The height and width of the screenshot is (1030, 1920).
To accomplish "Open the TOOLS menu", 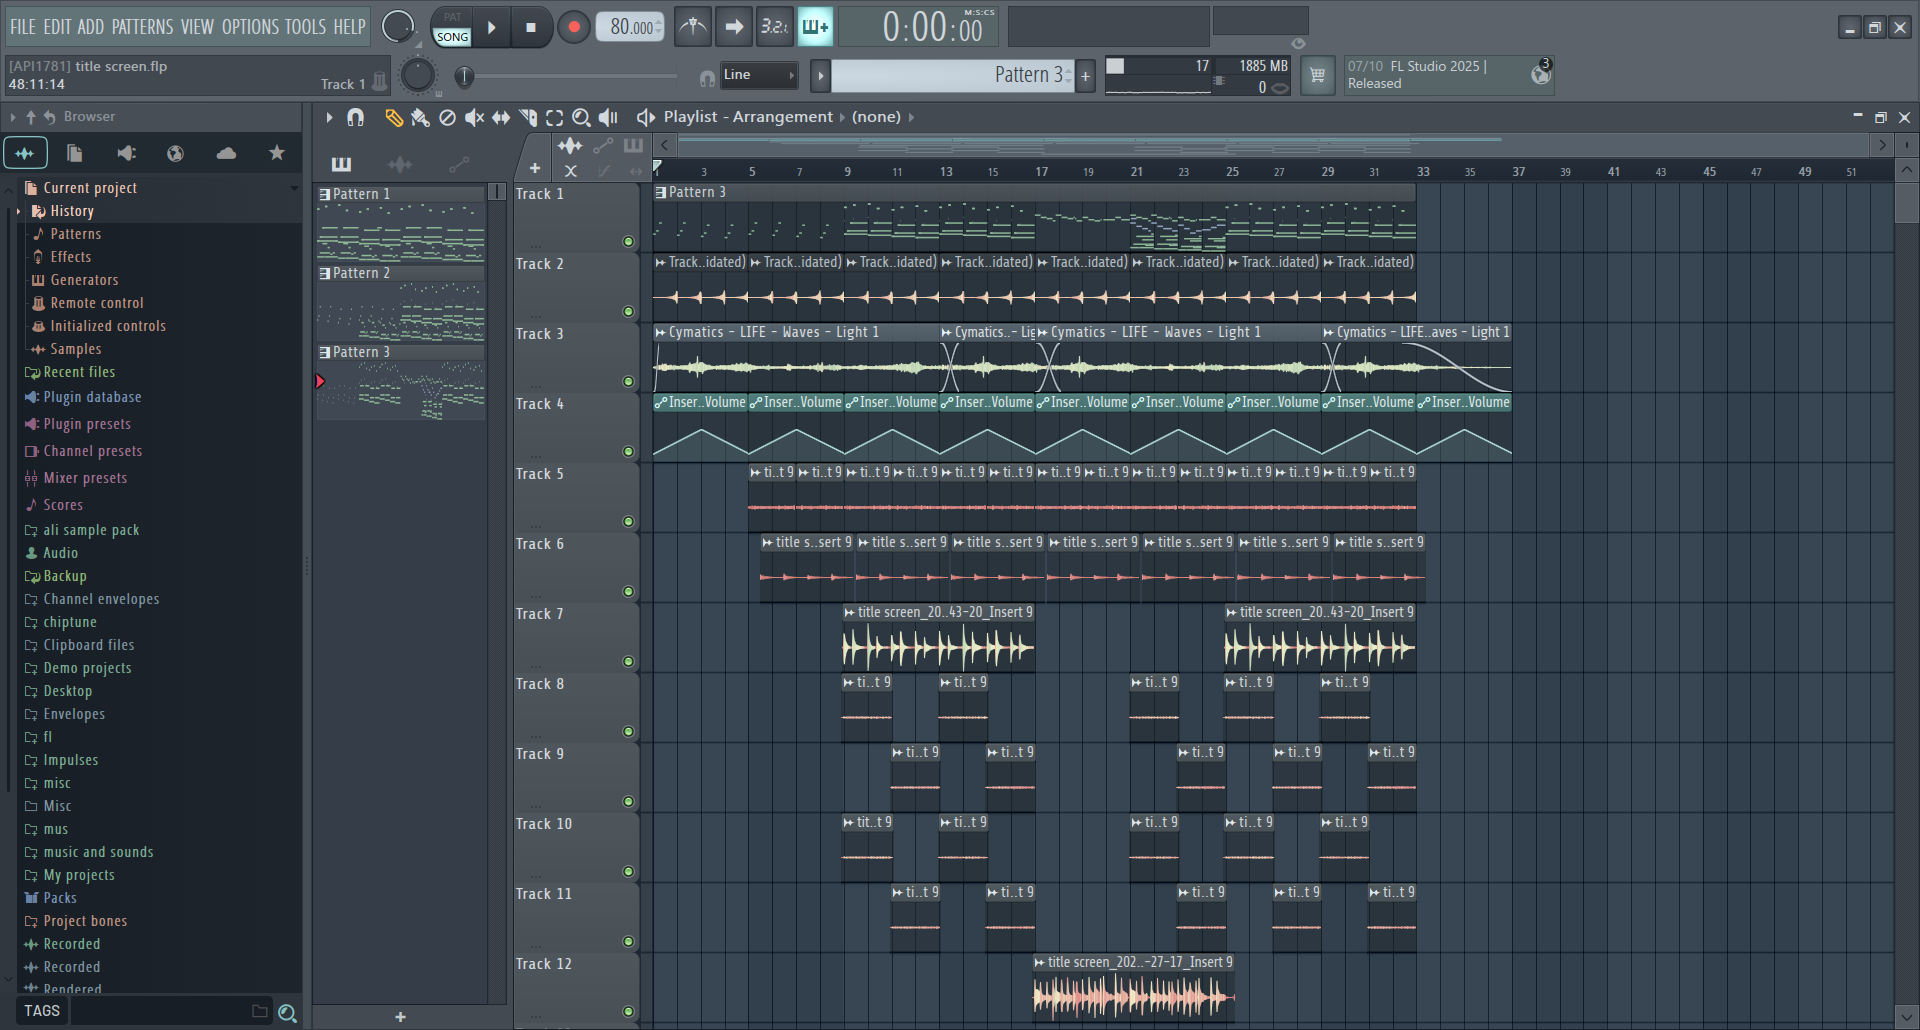I will [x=305, y=27].
